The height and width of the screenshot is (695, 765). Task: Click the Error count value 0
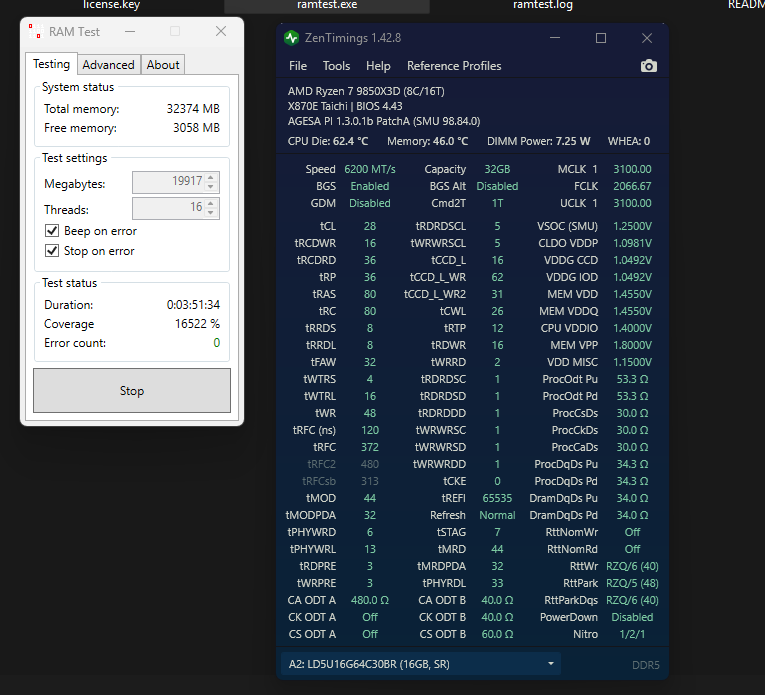pos(217,343)
